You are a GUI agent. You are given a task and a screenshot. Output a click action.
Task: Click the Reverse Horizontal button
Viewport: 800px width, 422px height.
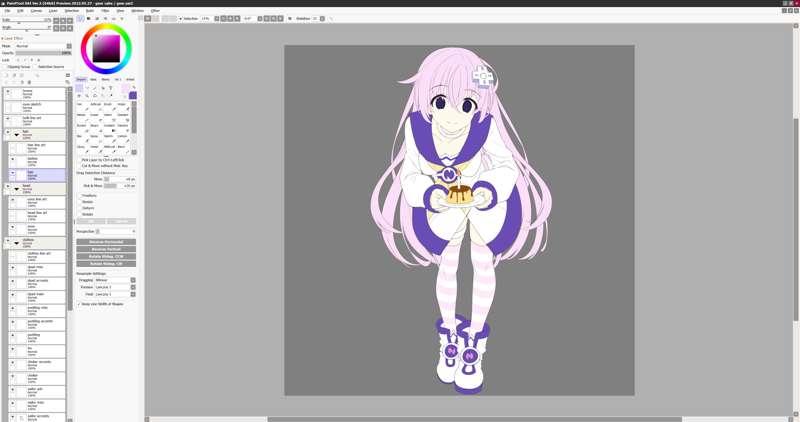tap(106, 242)
